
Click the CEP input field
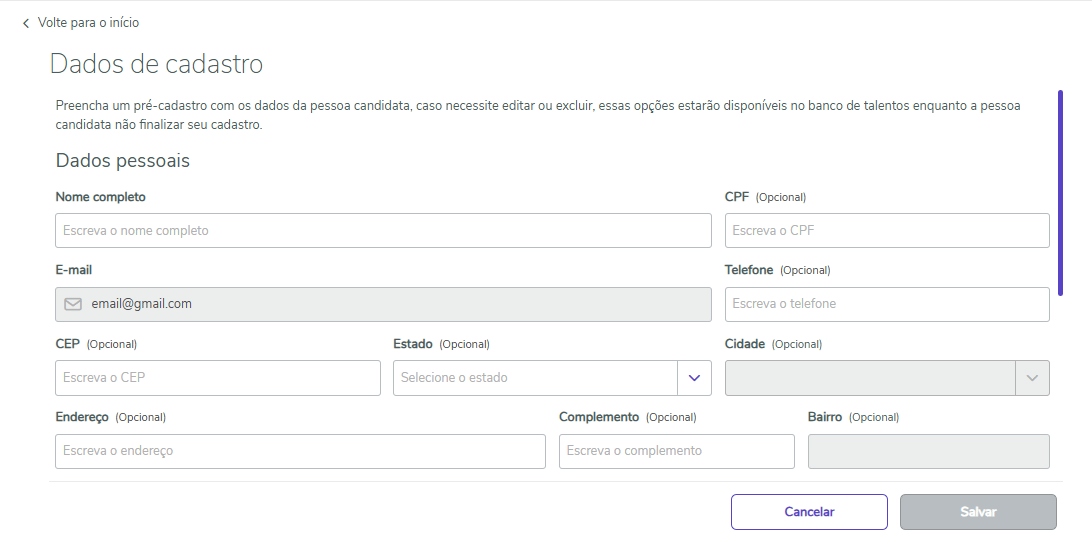point(218,378)
